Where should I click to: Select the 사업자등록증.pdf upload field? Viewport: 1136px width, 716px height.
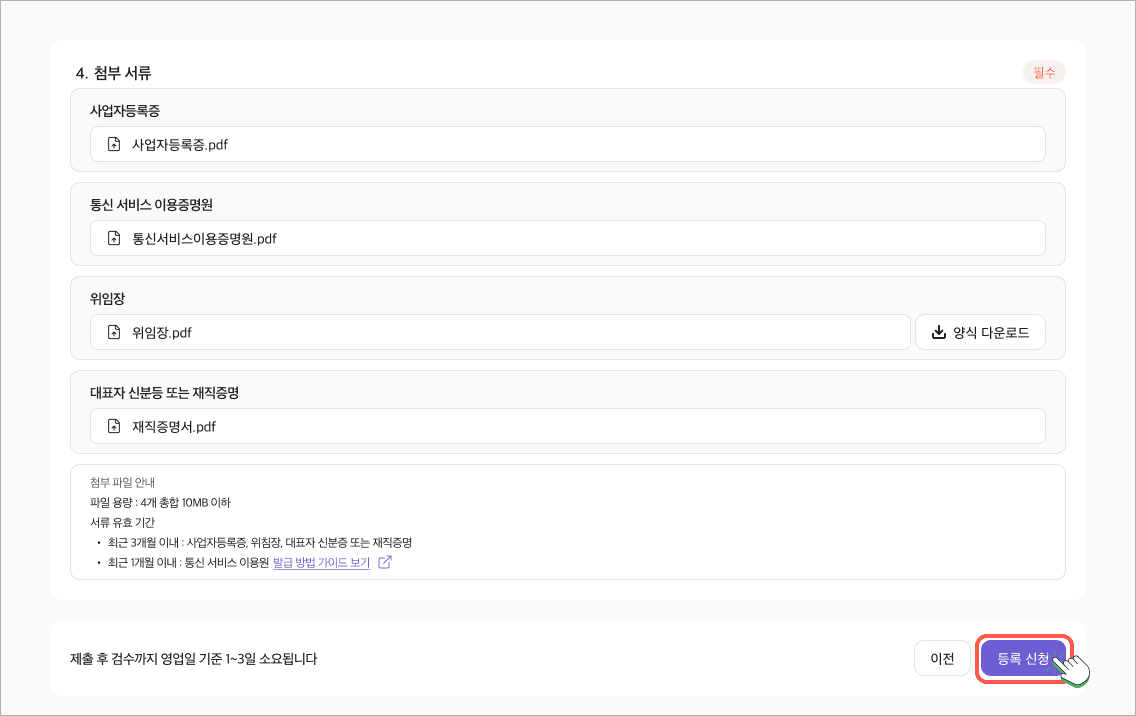tap(567, 144)
